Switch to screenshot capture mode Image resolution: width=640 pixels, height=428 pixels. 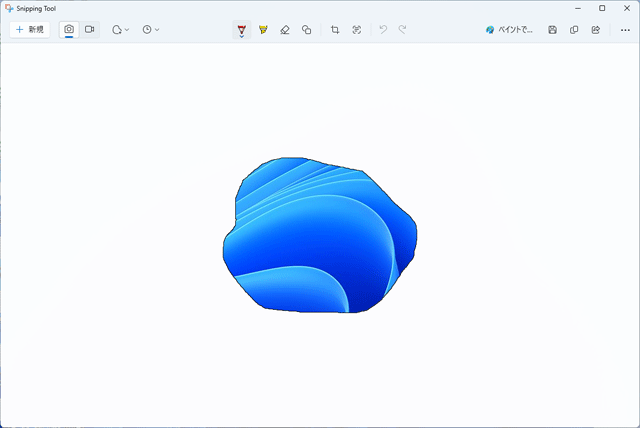(69, 30)
